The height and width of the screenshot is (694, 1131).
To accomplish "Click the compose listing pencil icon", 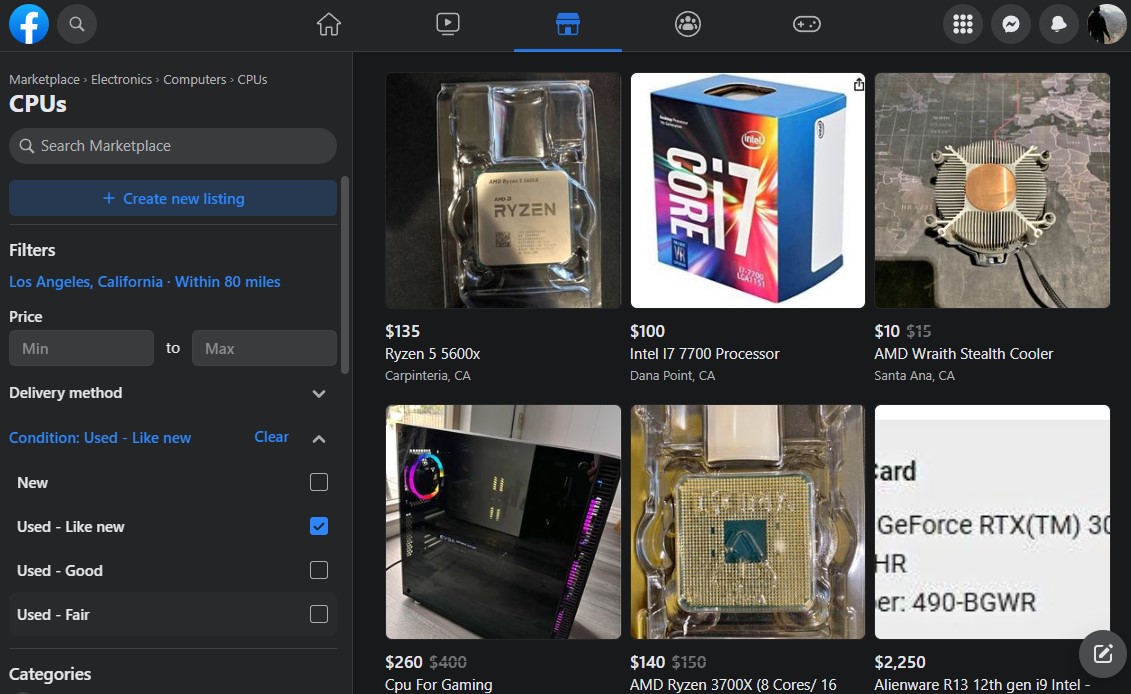I will coord(1102,654).
